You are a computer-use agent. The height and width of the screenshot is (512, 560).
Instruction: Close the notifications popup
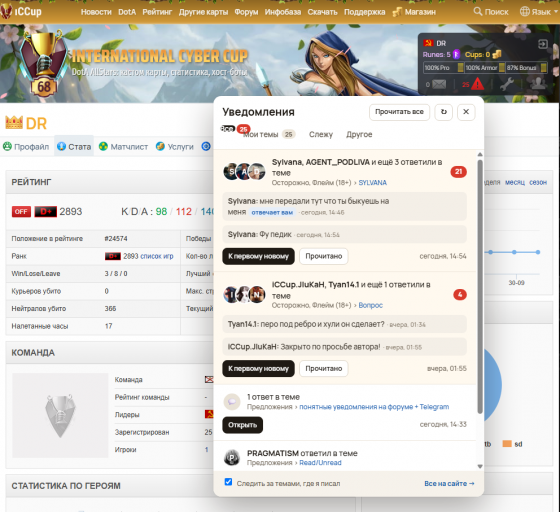[x=466, y=112]
